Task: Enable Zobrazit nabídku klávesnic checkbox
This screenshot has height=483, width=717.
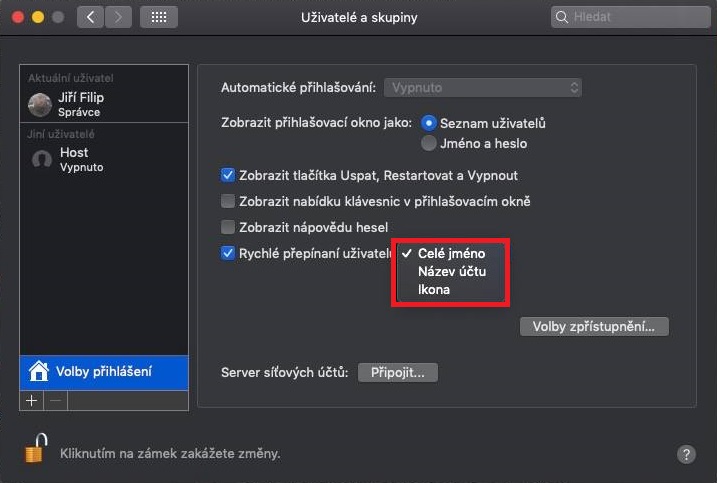Action: click(x=228, y=201)
